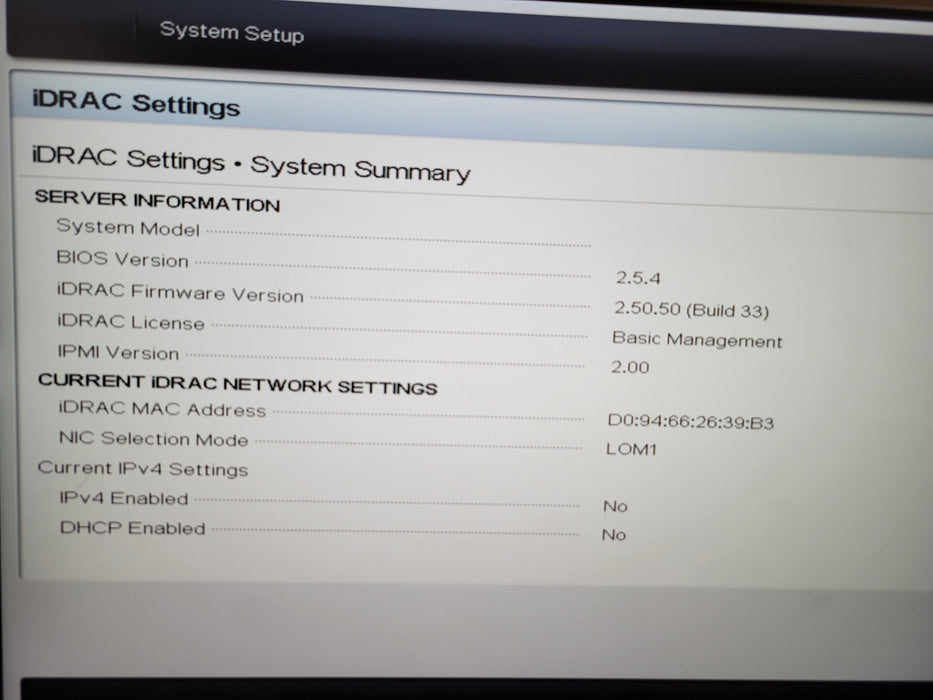Click the iDRAC Settings System Summary breadcrumb
Image resolution: width=933 pixels, height=700 pixels.
[x=251, y=165]
